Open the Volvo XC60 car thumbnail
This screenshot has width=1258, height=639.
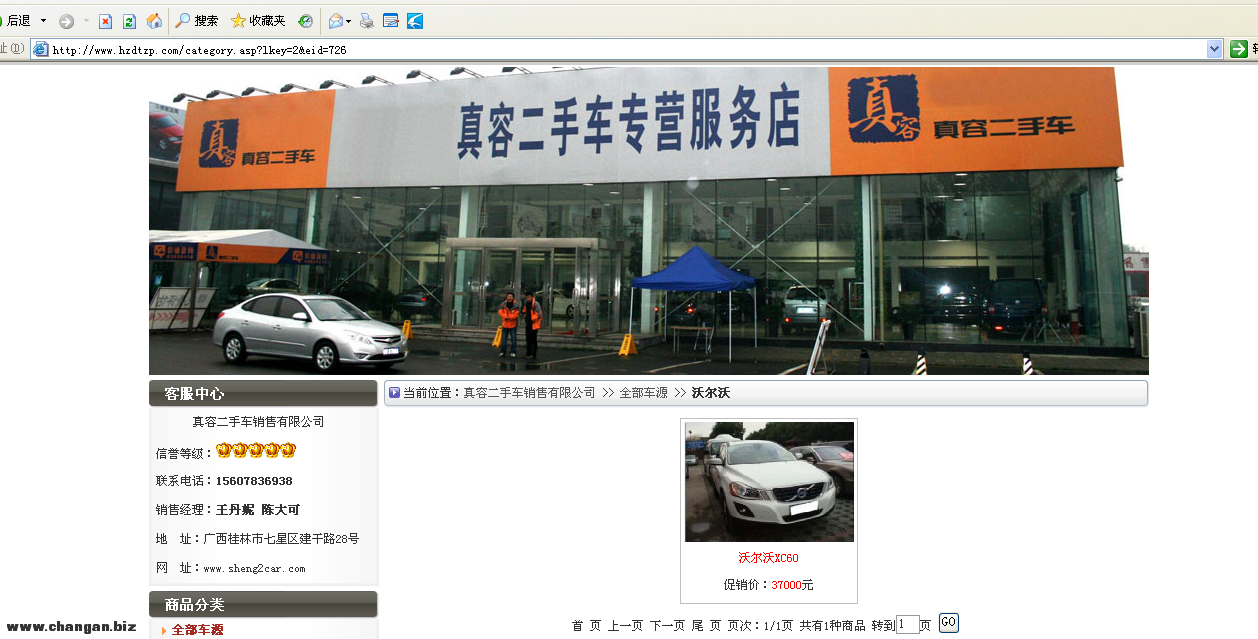(x=769, y=482)
